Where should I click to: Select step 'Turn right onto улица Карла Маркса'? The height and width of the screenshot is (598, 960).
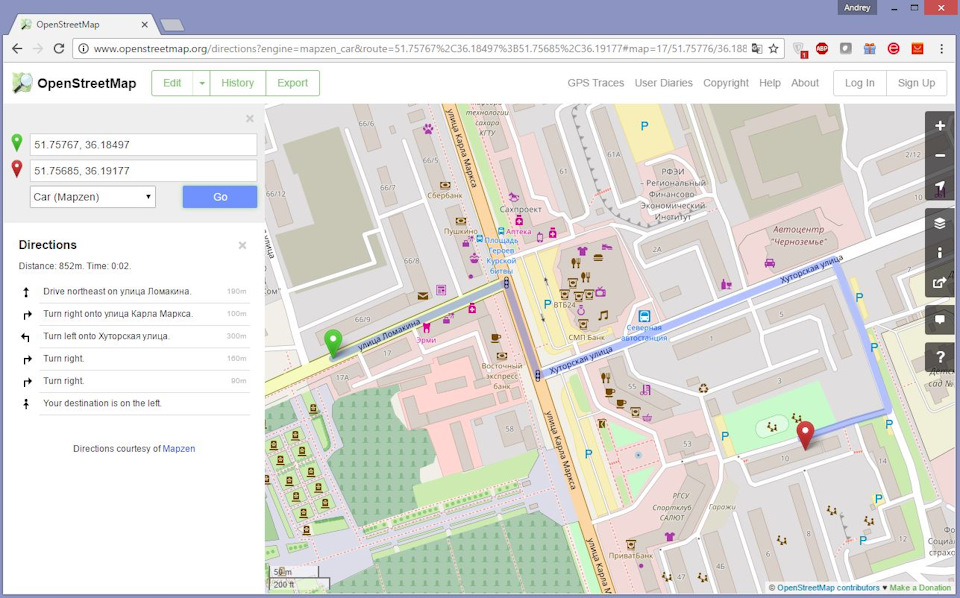tap(134, 314)
